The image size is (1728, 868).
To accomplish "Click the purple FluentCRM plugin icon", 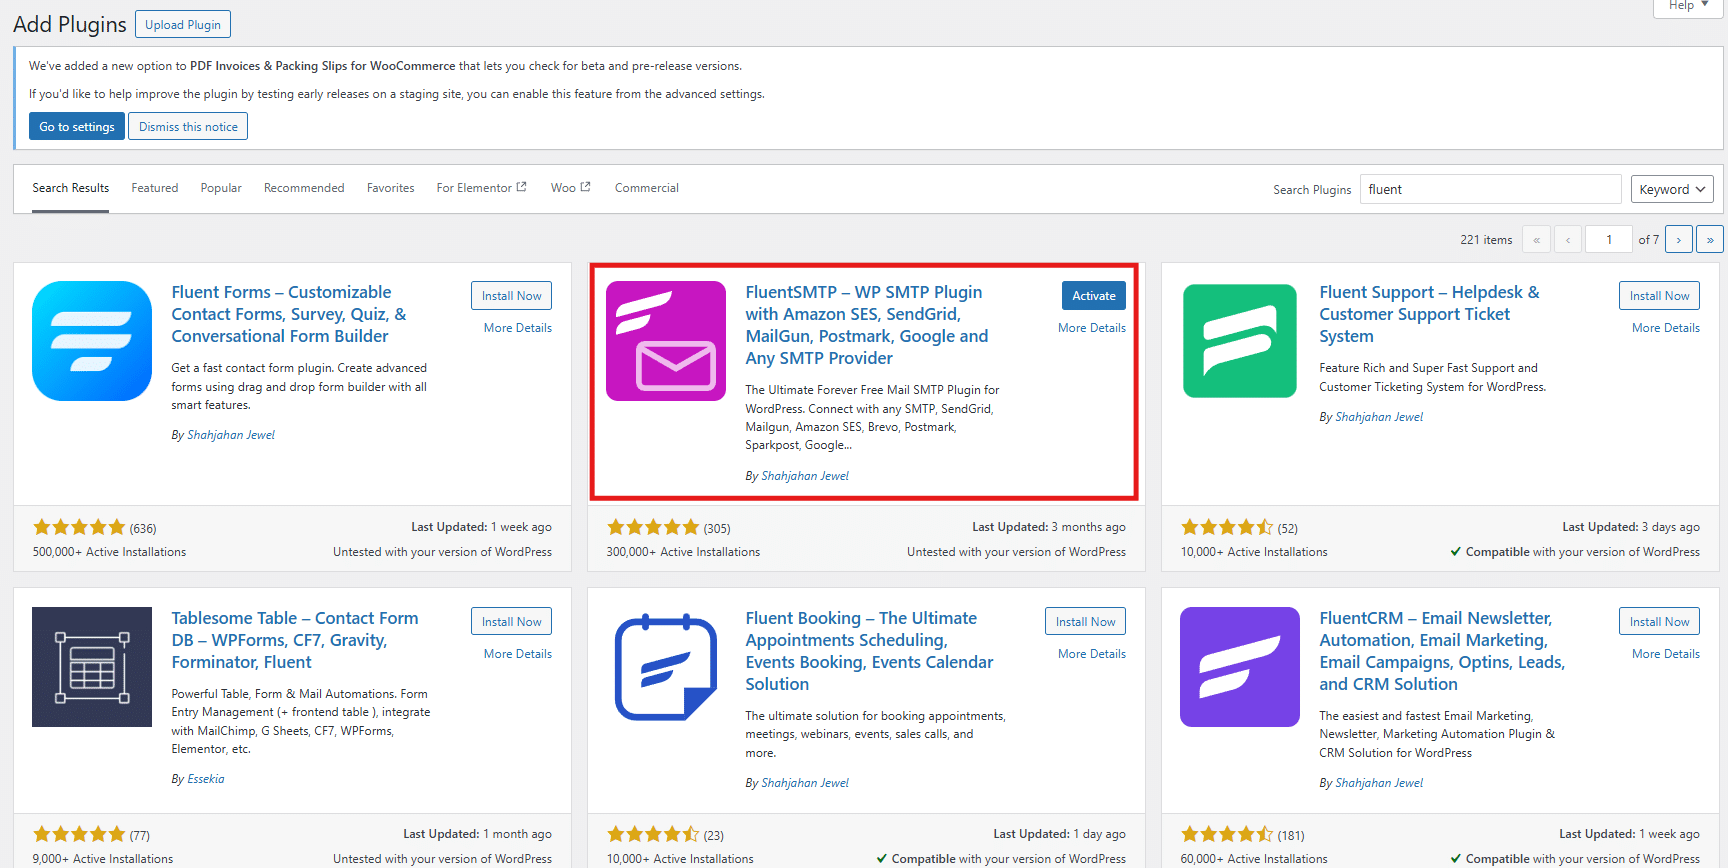I will (x=1240, y=667).
